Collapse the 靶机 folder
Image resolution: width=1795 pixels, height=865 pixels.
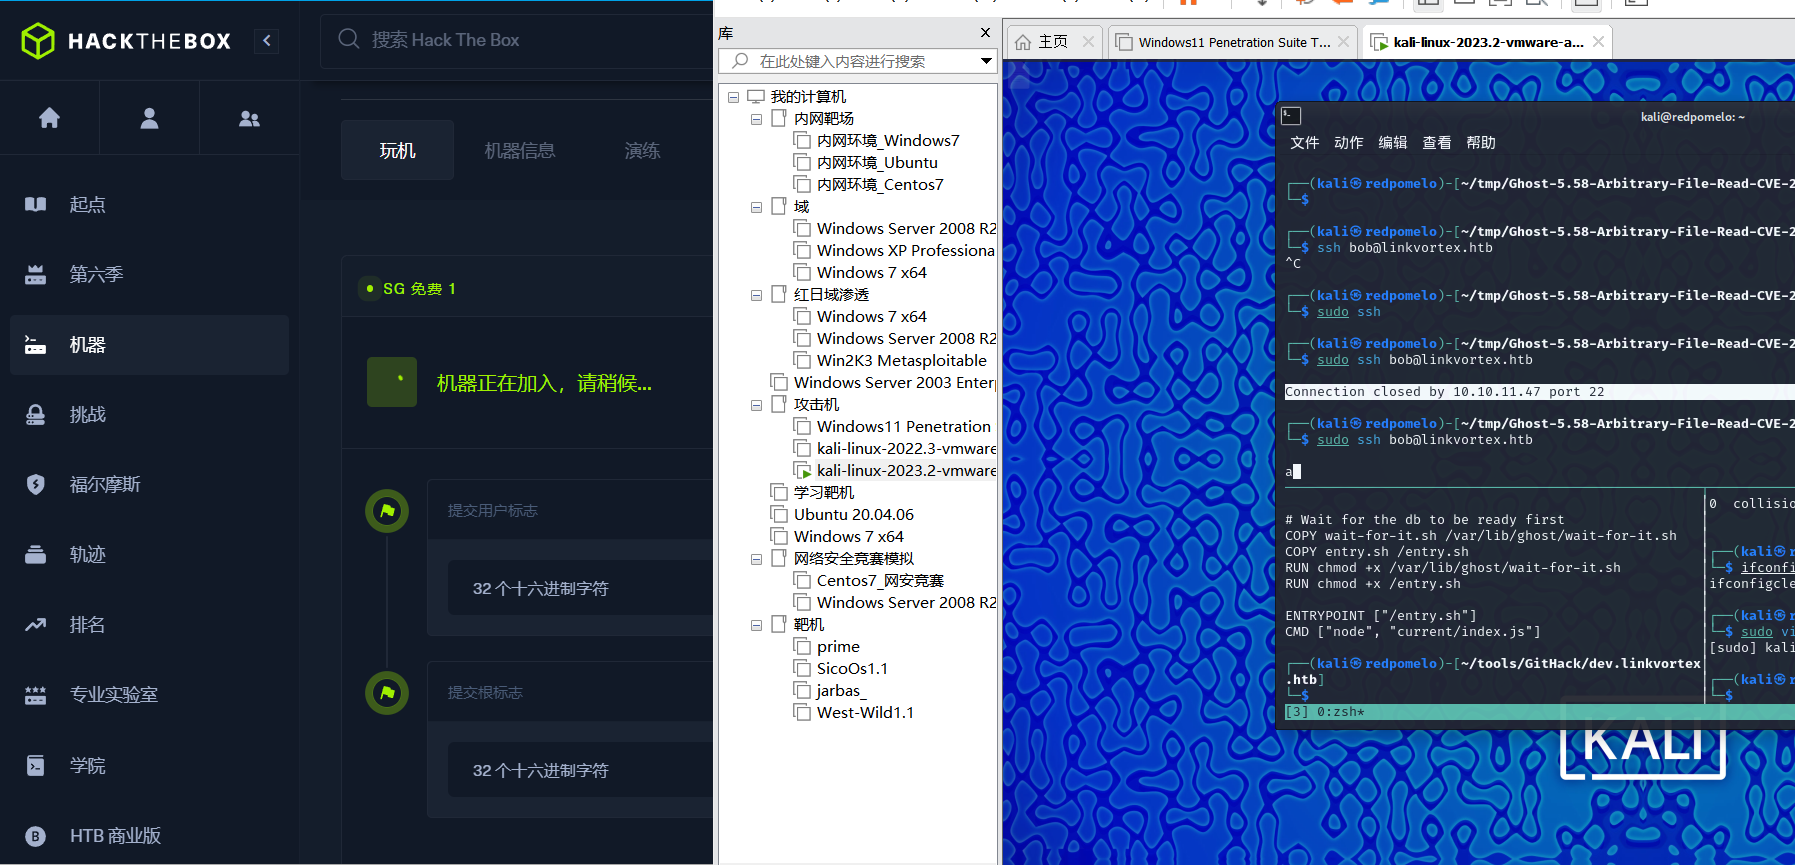pos(757,625)
